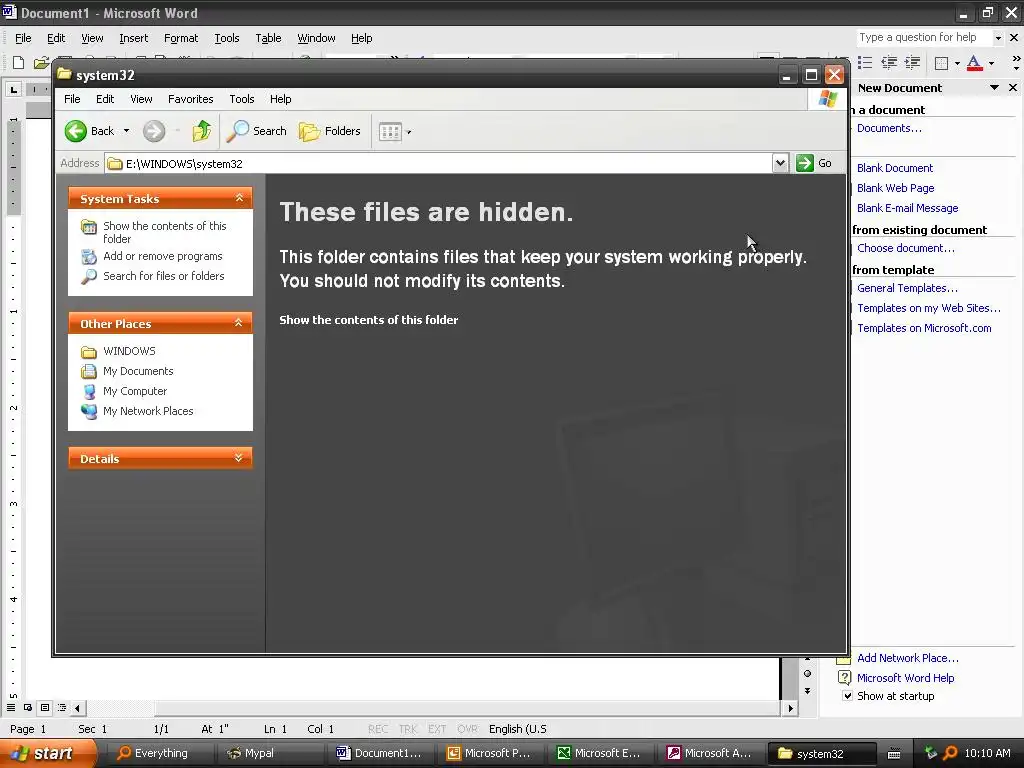The width and height of the screenshot is (1024, 768).
Task: Open the Border style dropdown arrow in Word
Action: (957, 63)
